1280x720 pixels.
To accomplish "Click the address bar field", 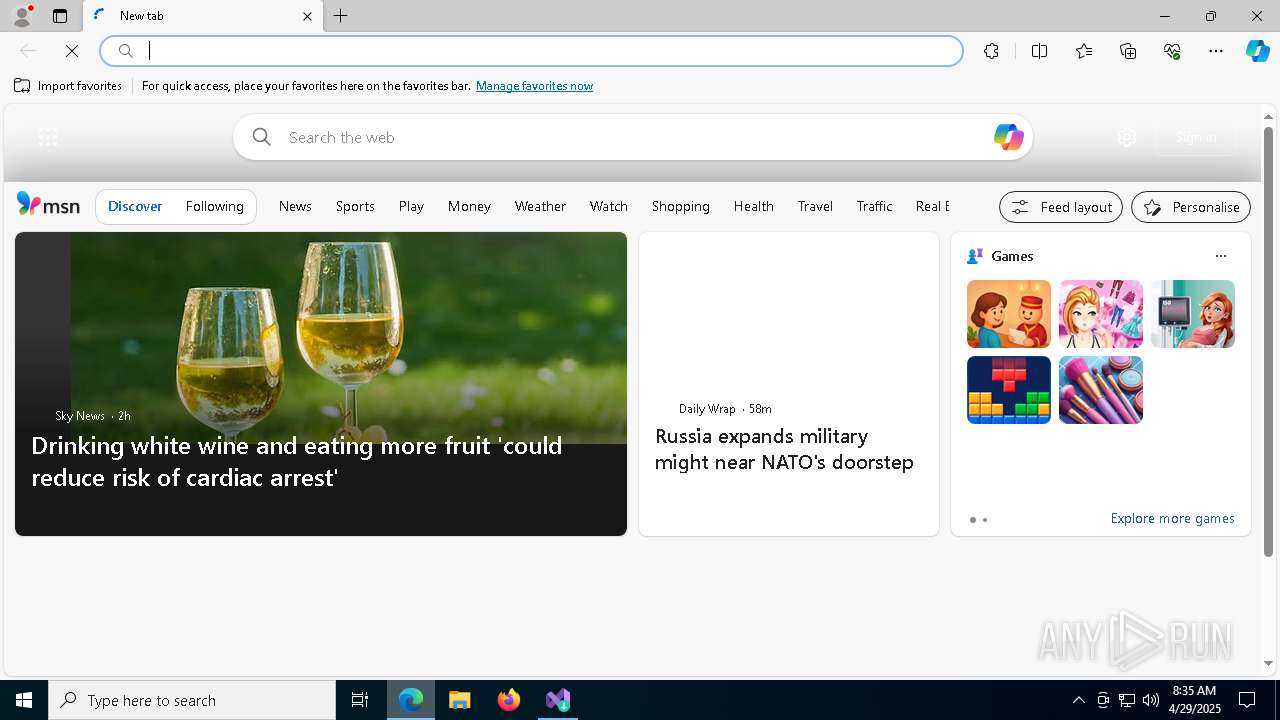I will pyautogui.click(x=532, y=51).
